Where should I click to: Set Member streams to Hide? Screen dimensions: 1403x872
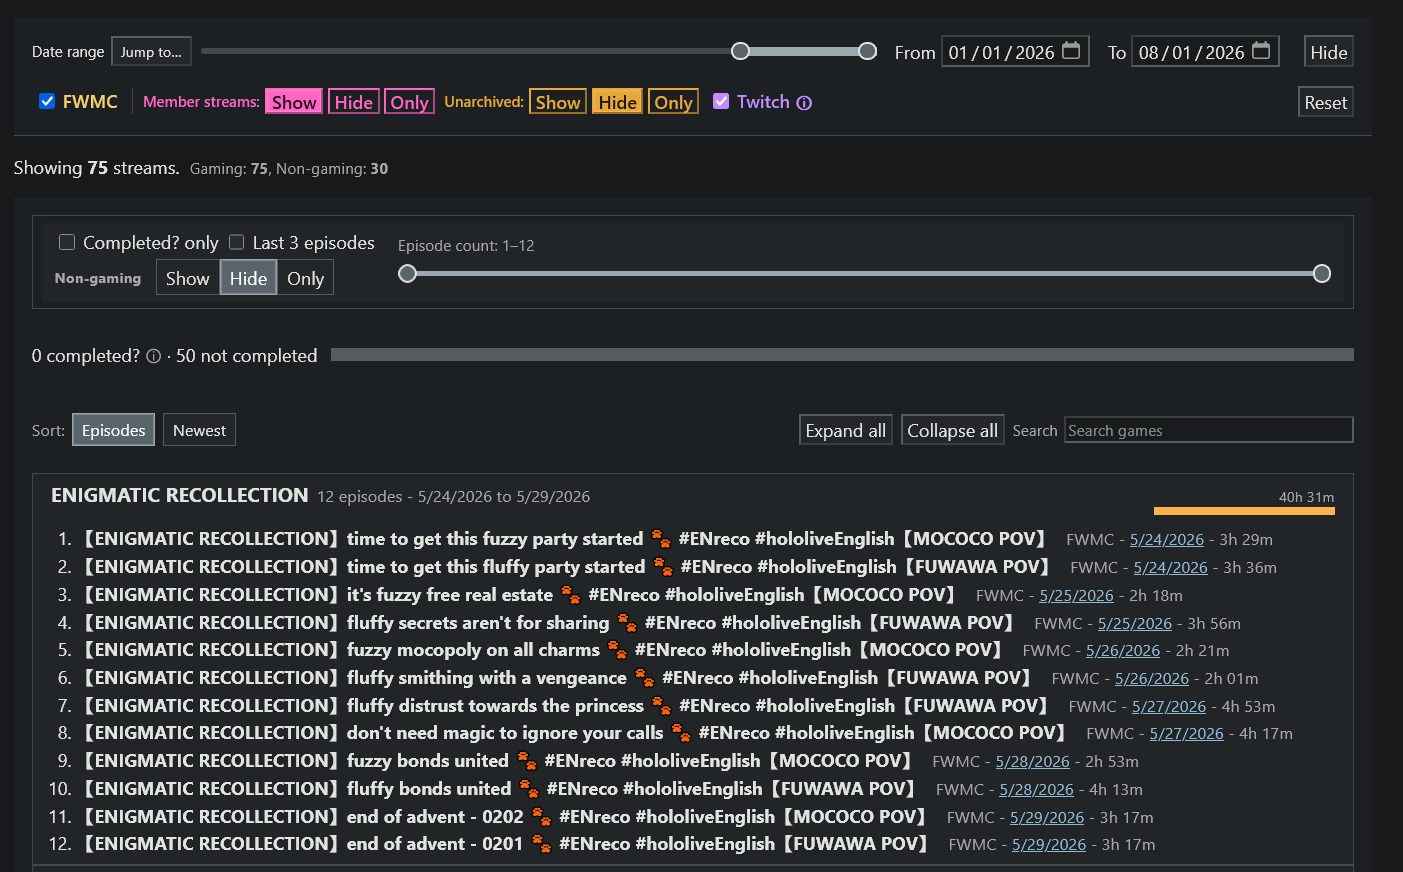[354, 102]
